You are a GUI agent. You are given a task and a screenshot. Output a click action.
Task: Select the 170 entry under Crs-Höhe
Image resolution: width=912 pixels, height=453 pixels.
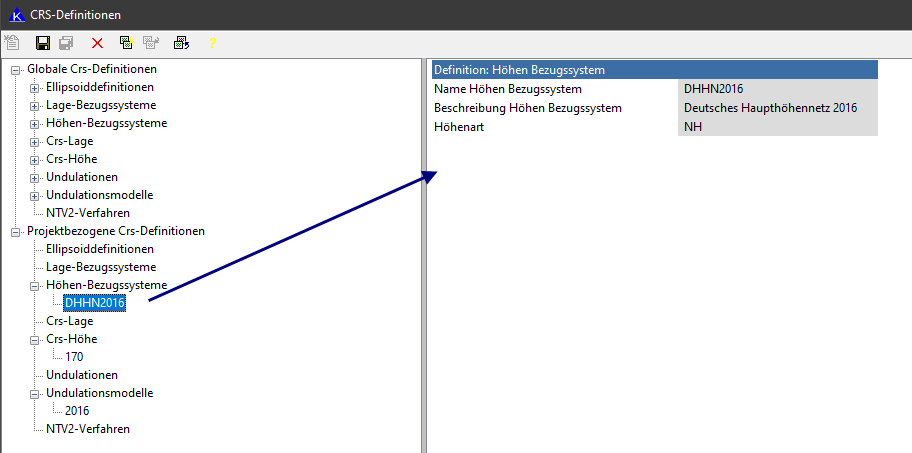[74, 357]
